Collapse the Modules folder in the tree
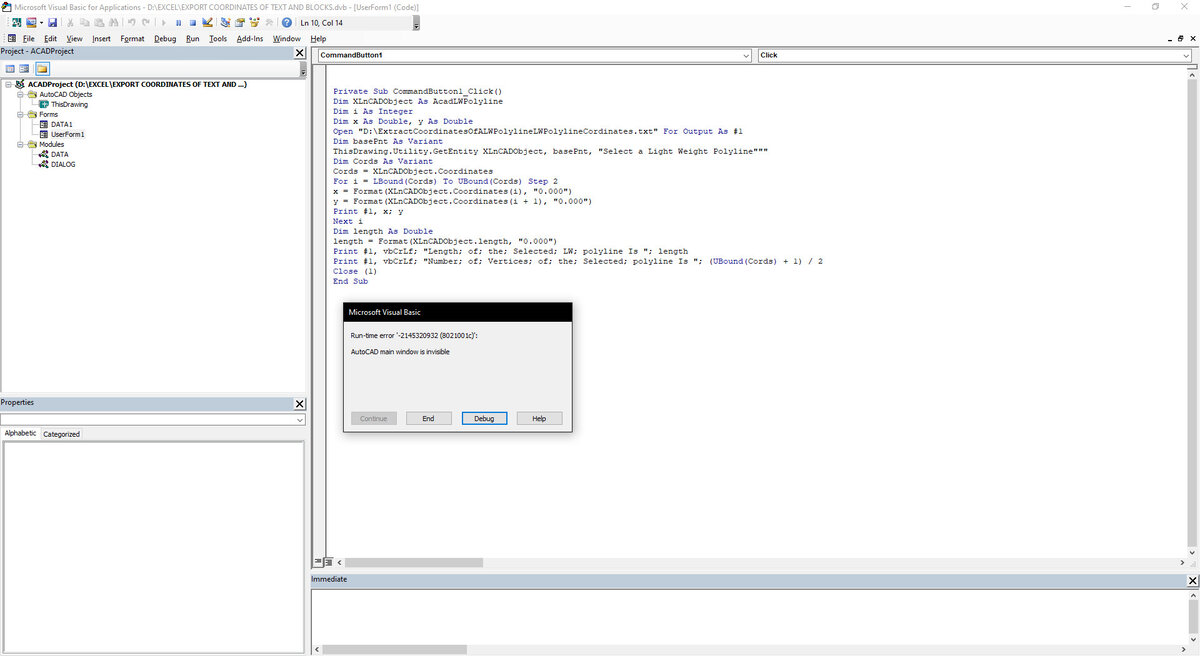1200x656 pixels. tap(18, 144)
